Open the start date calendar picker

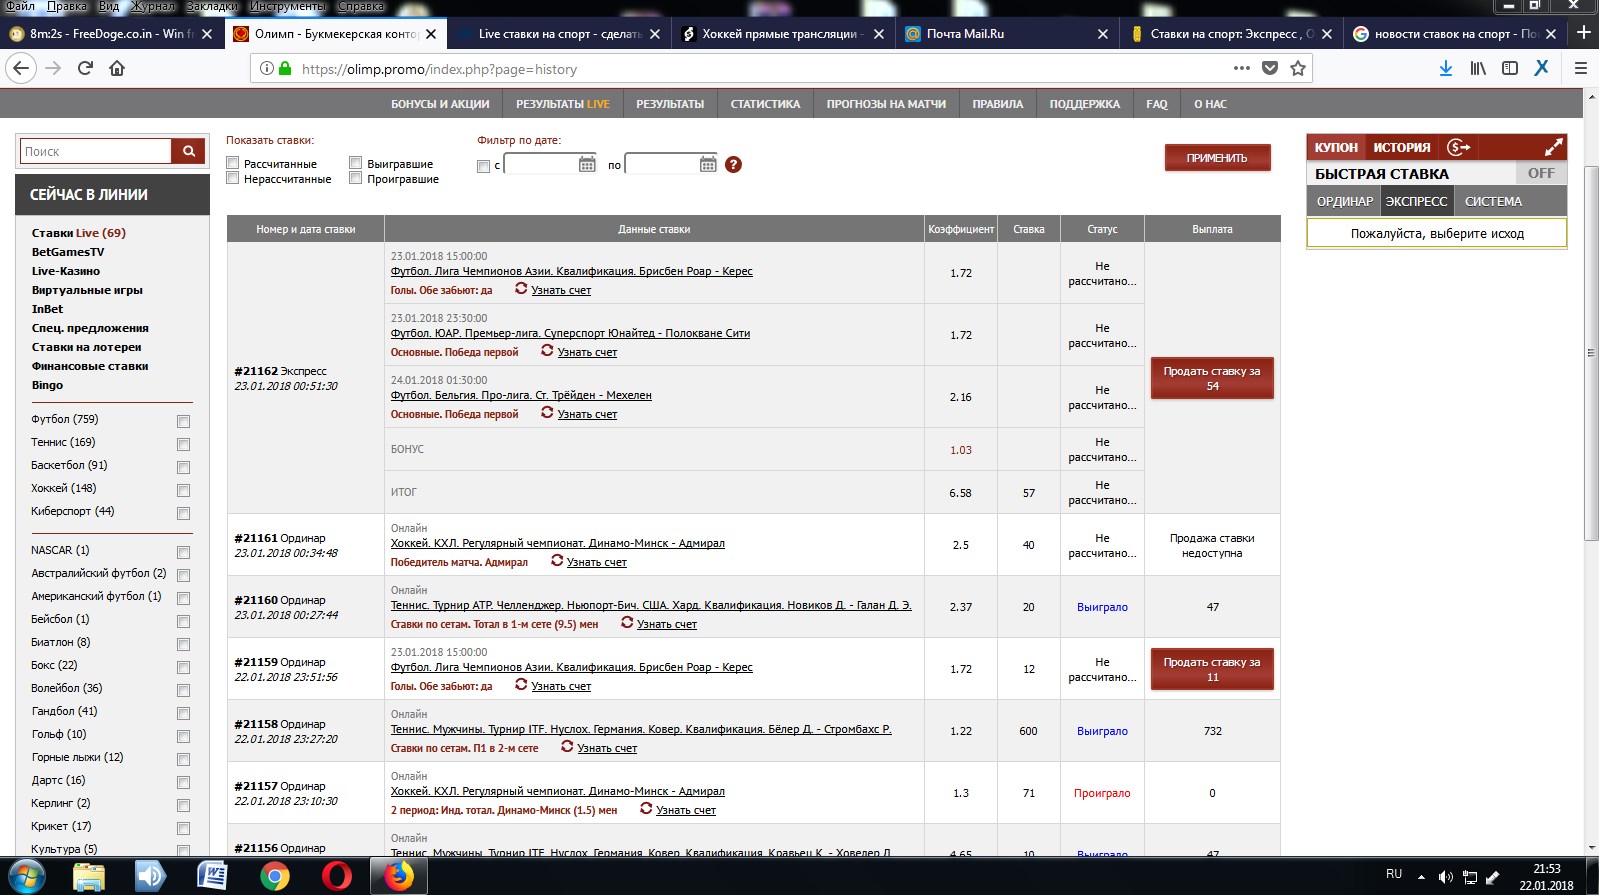pyautogui.click(x=587, y=164)
